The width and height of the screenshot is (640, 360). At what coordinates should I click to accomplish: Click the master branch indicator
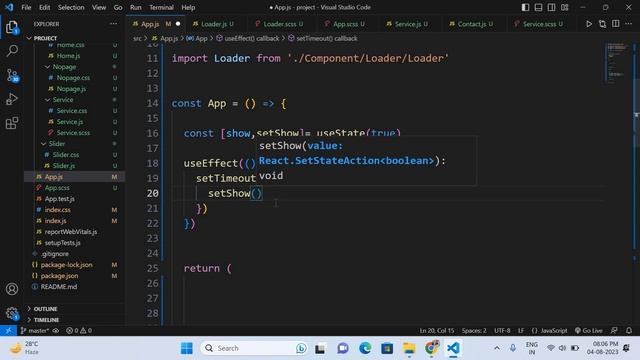coord(35,331)
